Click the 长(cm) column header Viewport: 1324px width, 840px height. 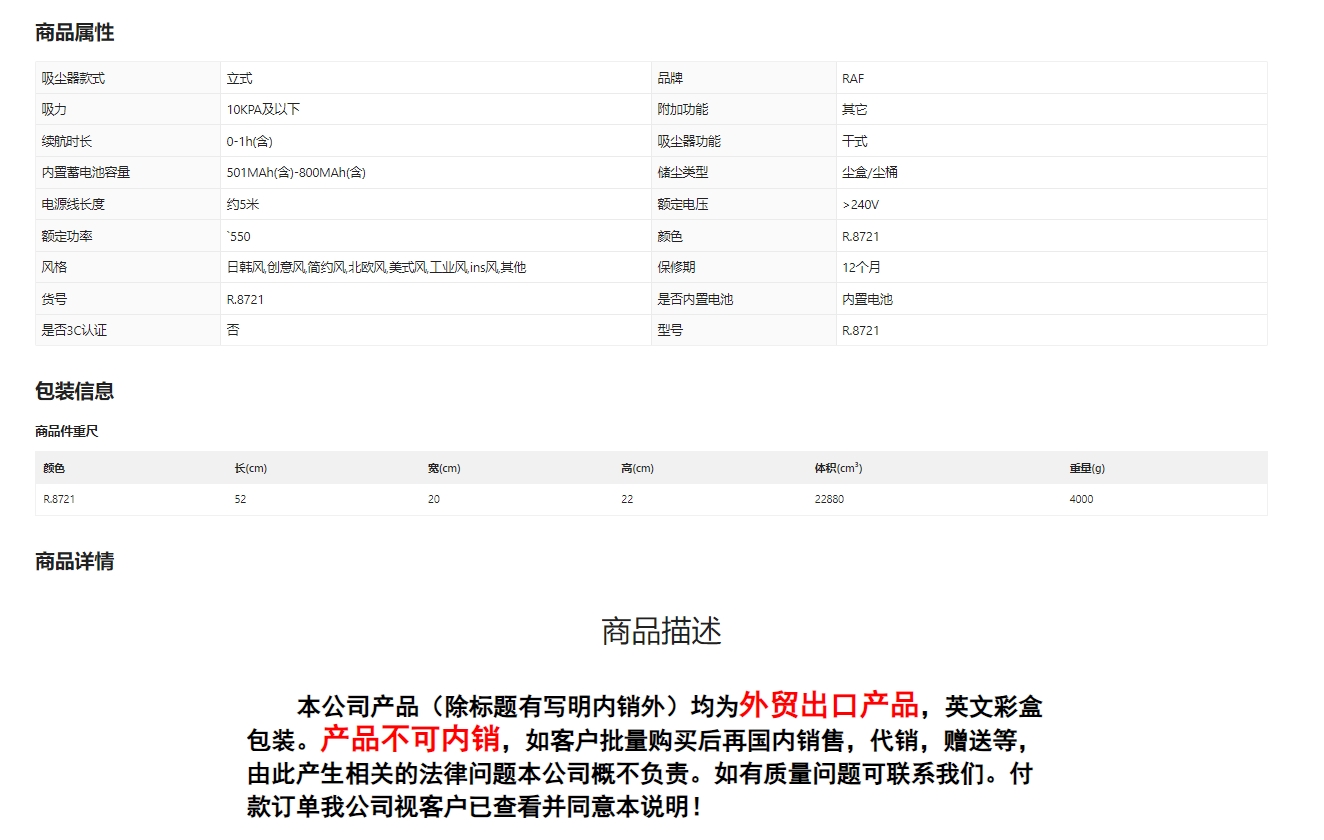pyautogui.click(x=250, y=468)
